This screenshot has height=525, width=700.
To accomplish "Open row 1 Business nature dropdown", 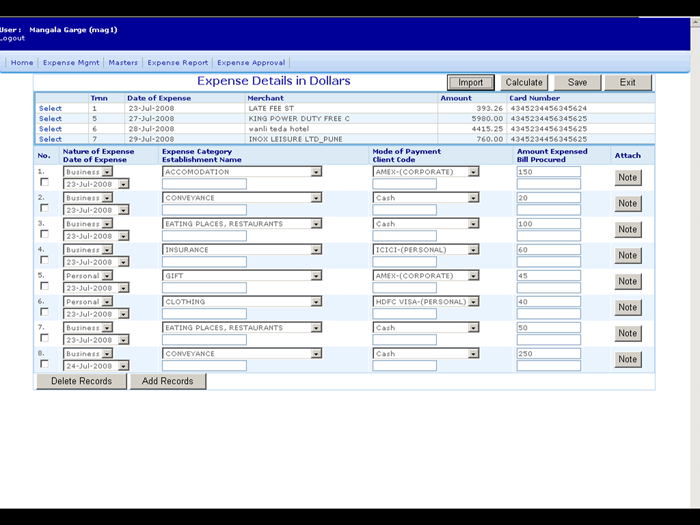I will (88, 172).
